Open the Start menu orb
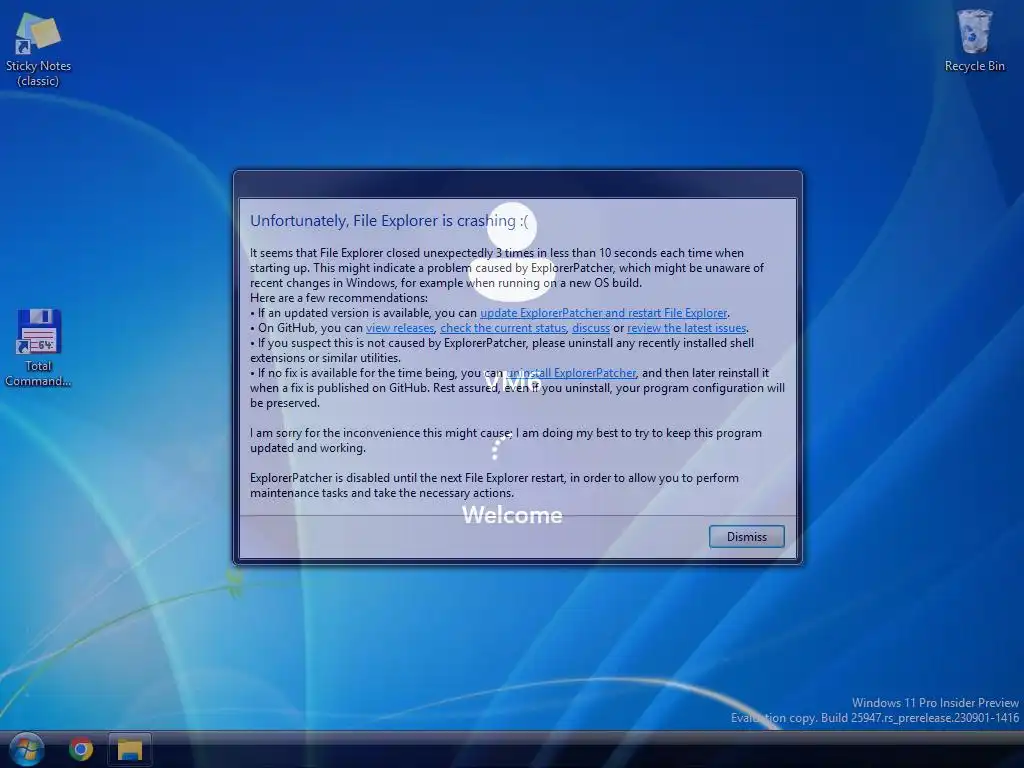Image resolution: width=1024 pixels, height=768 pixels. pyautogui.click(x=27, y=748)
